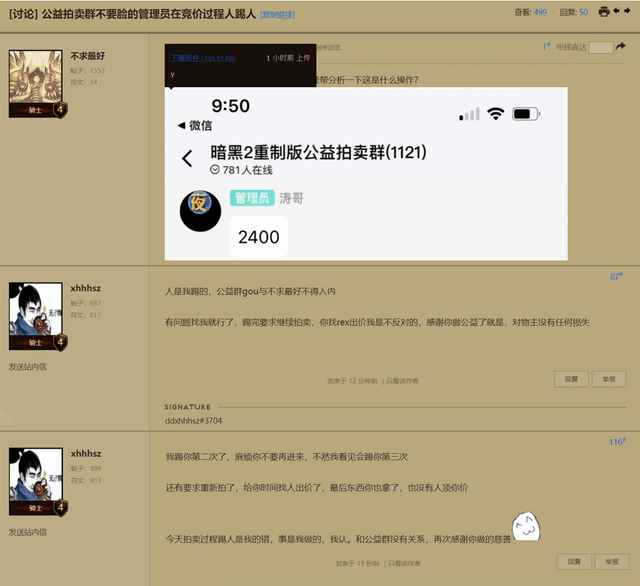
Task: Click 回复 button on post 116
Action: point(574,562)
